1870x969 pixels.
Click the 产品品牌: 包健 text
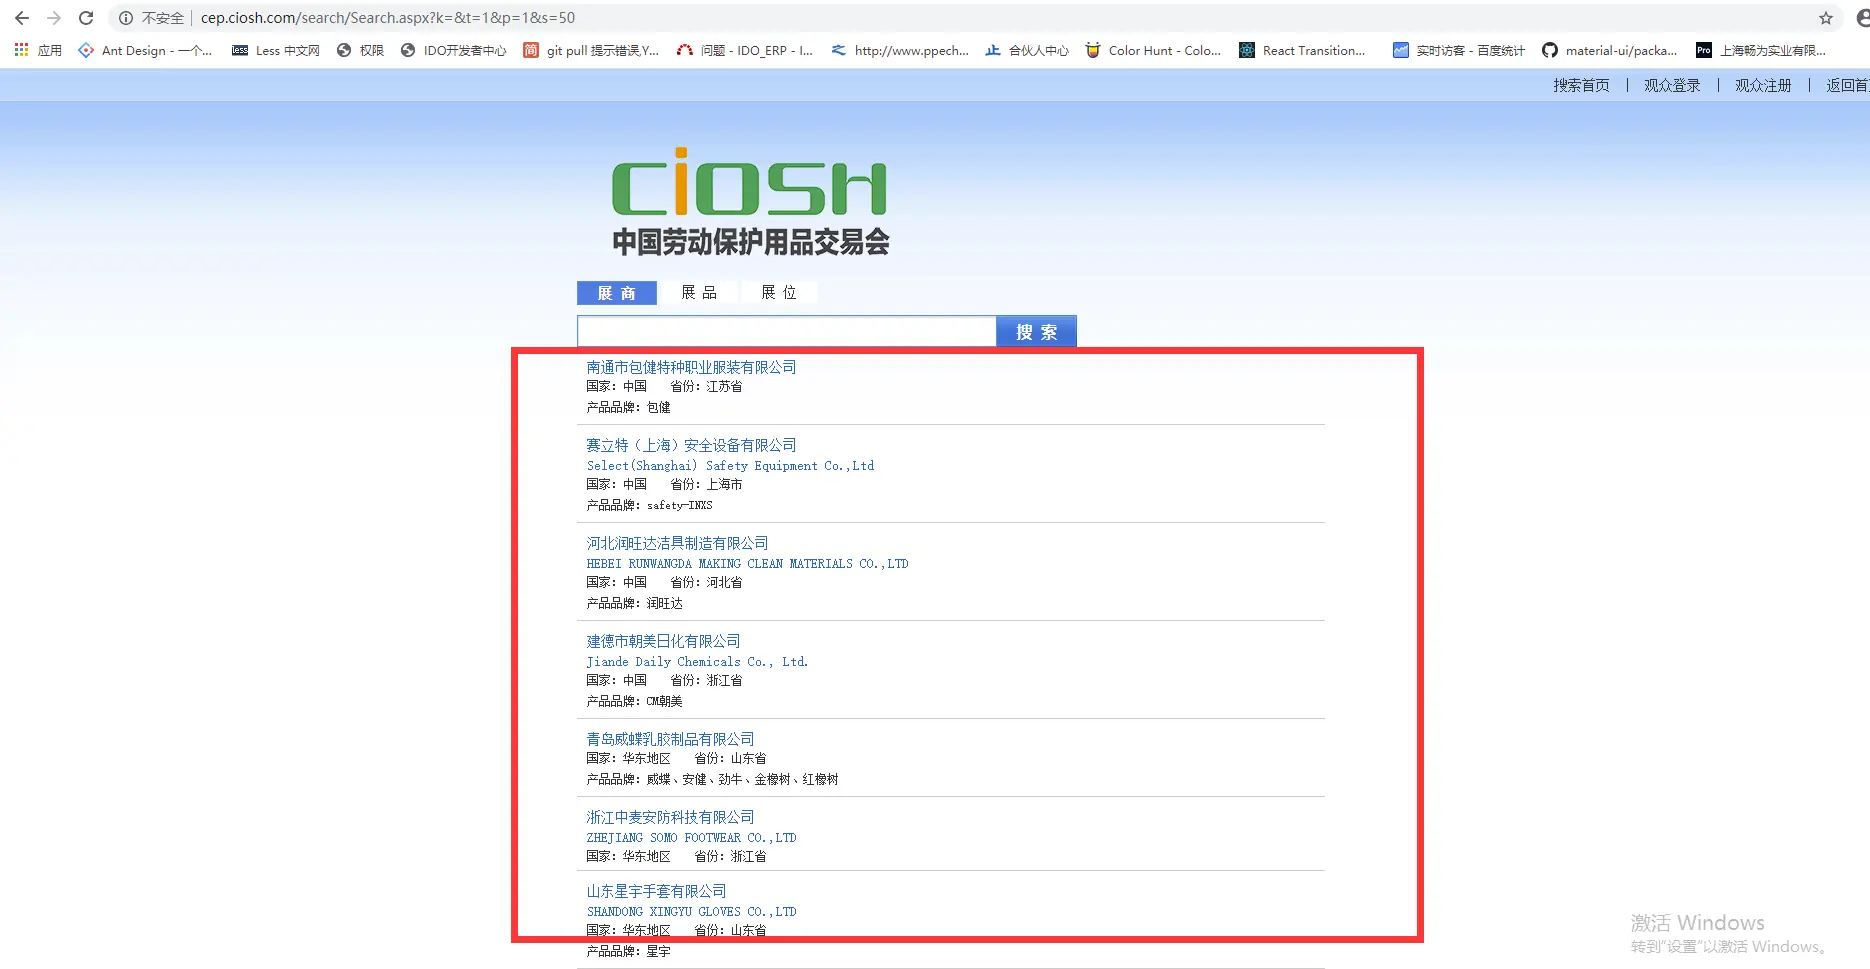coord(628,407)
